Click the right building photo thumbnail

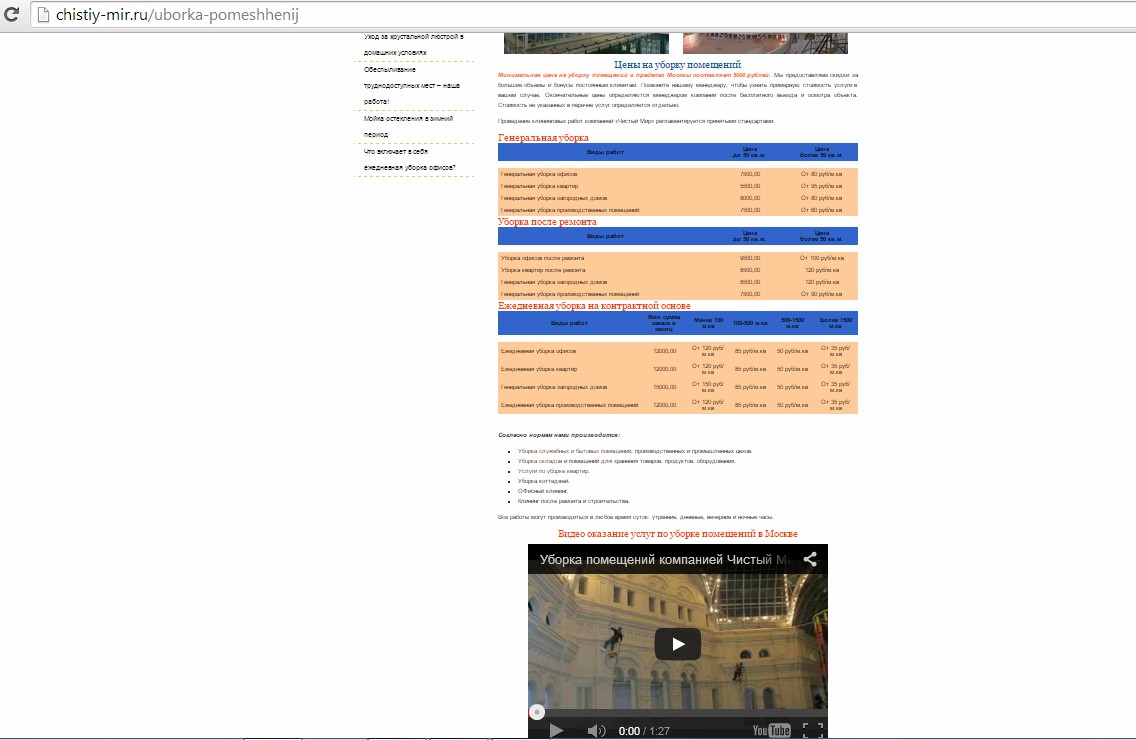765,43
